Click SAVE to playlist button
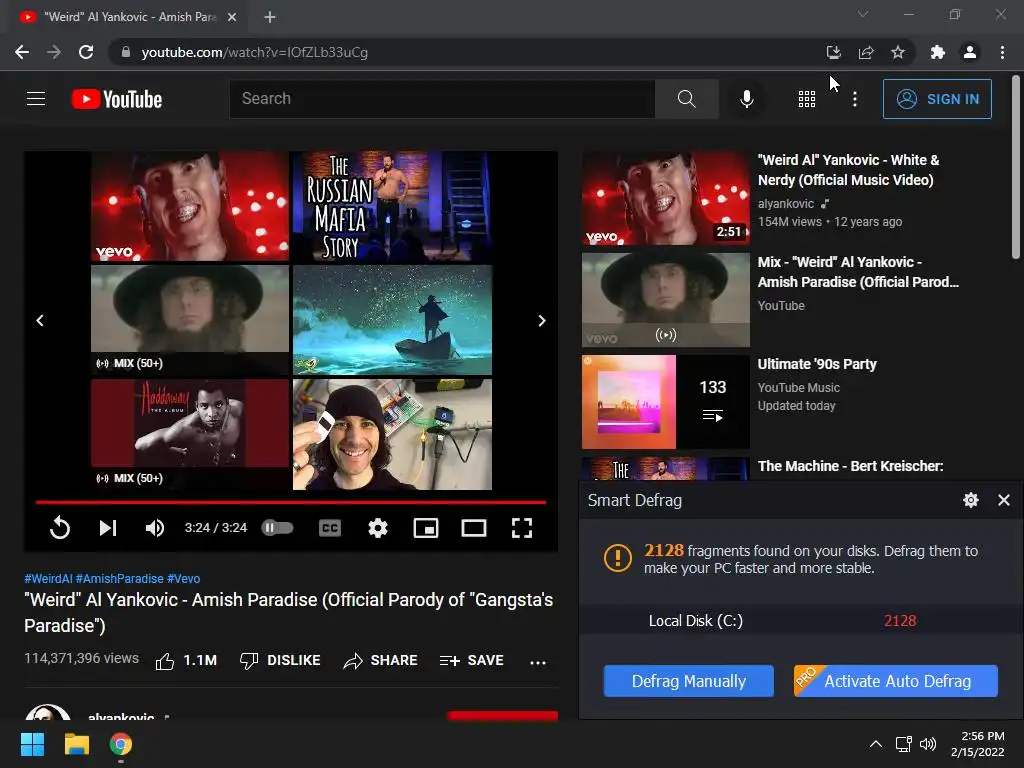 (x=472, y=661)
